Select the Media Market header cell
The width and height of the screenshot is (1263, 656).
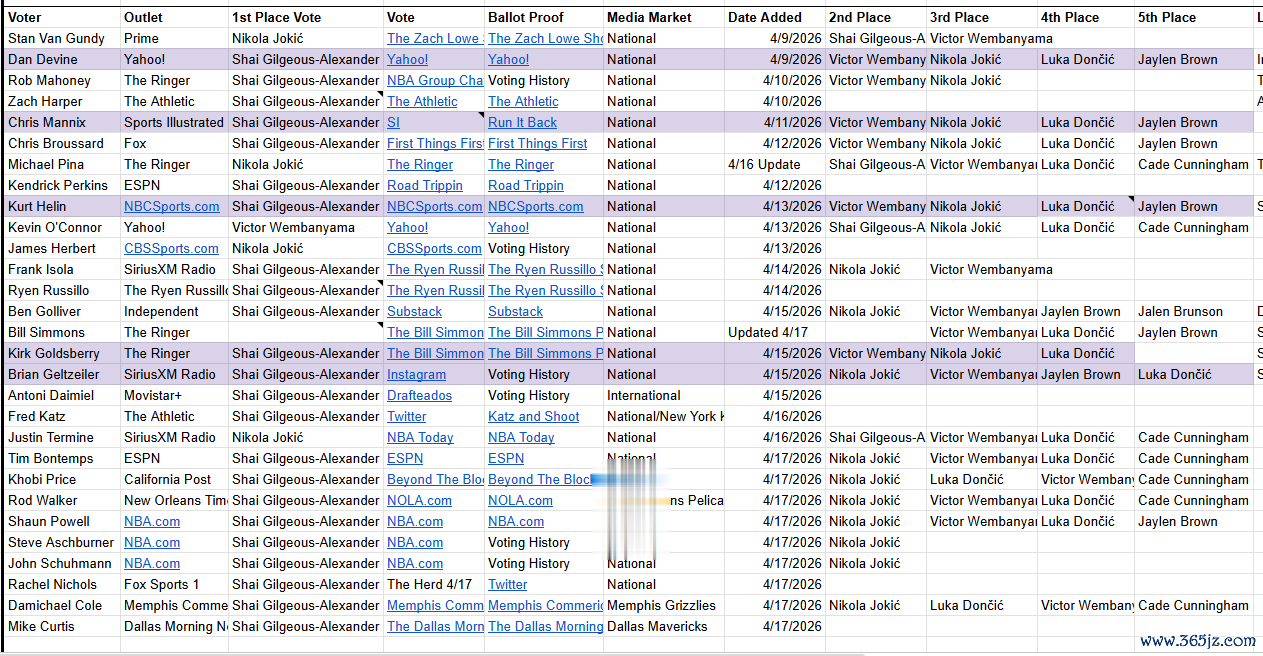tap(663, 17)
